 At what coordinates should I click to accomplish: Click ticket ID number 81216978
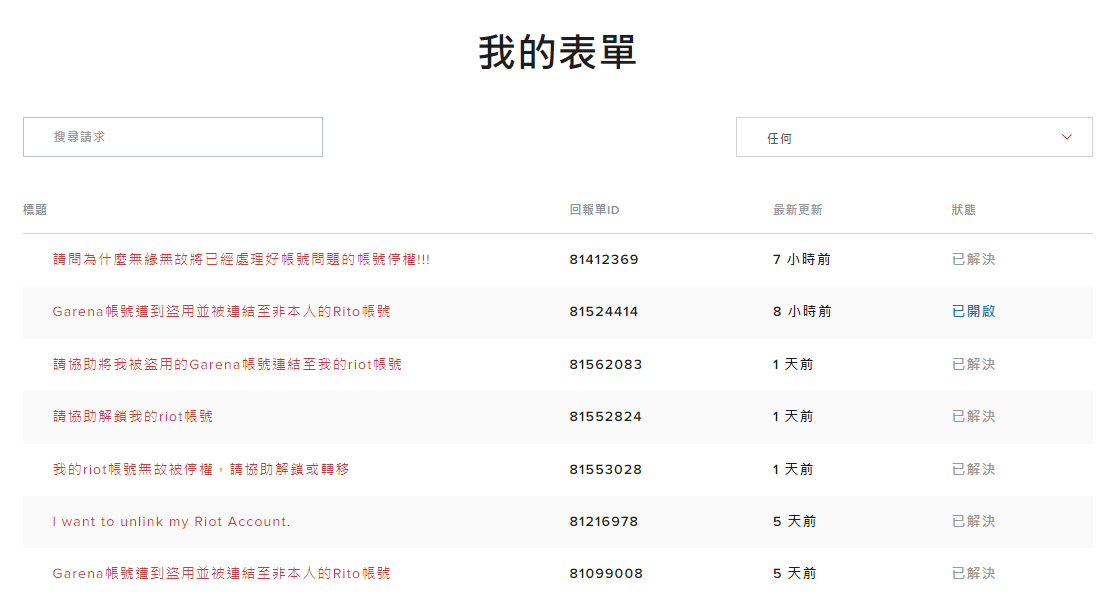(x=604, y=521)
